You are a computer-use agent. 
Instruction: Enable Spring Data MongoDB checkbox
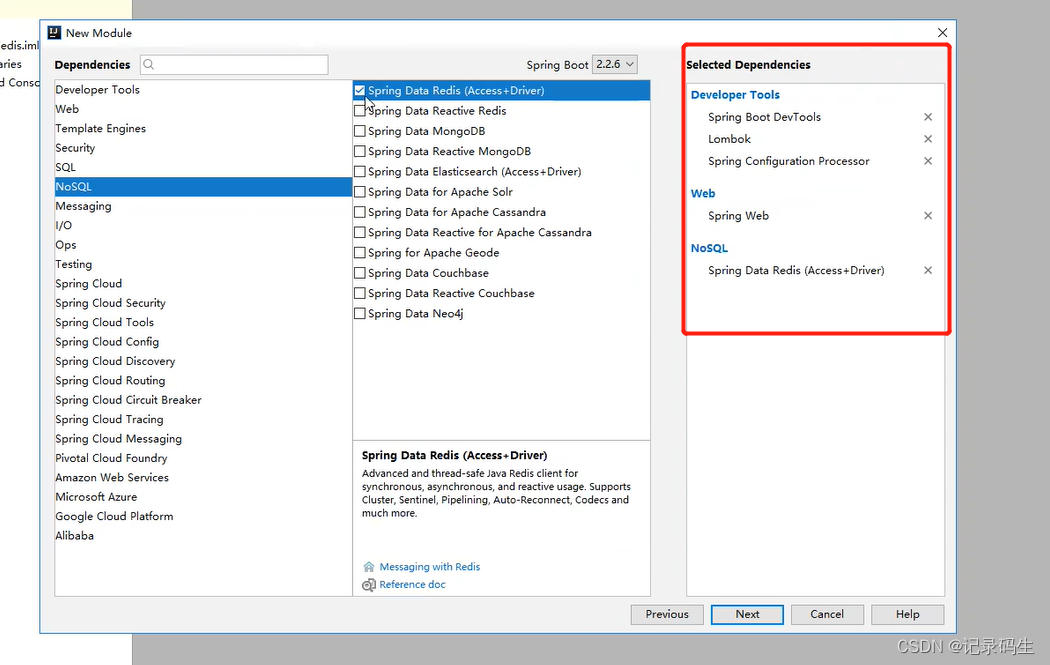(x=360, y=131)
